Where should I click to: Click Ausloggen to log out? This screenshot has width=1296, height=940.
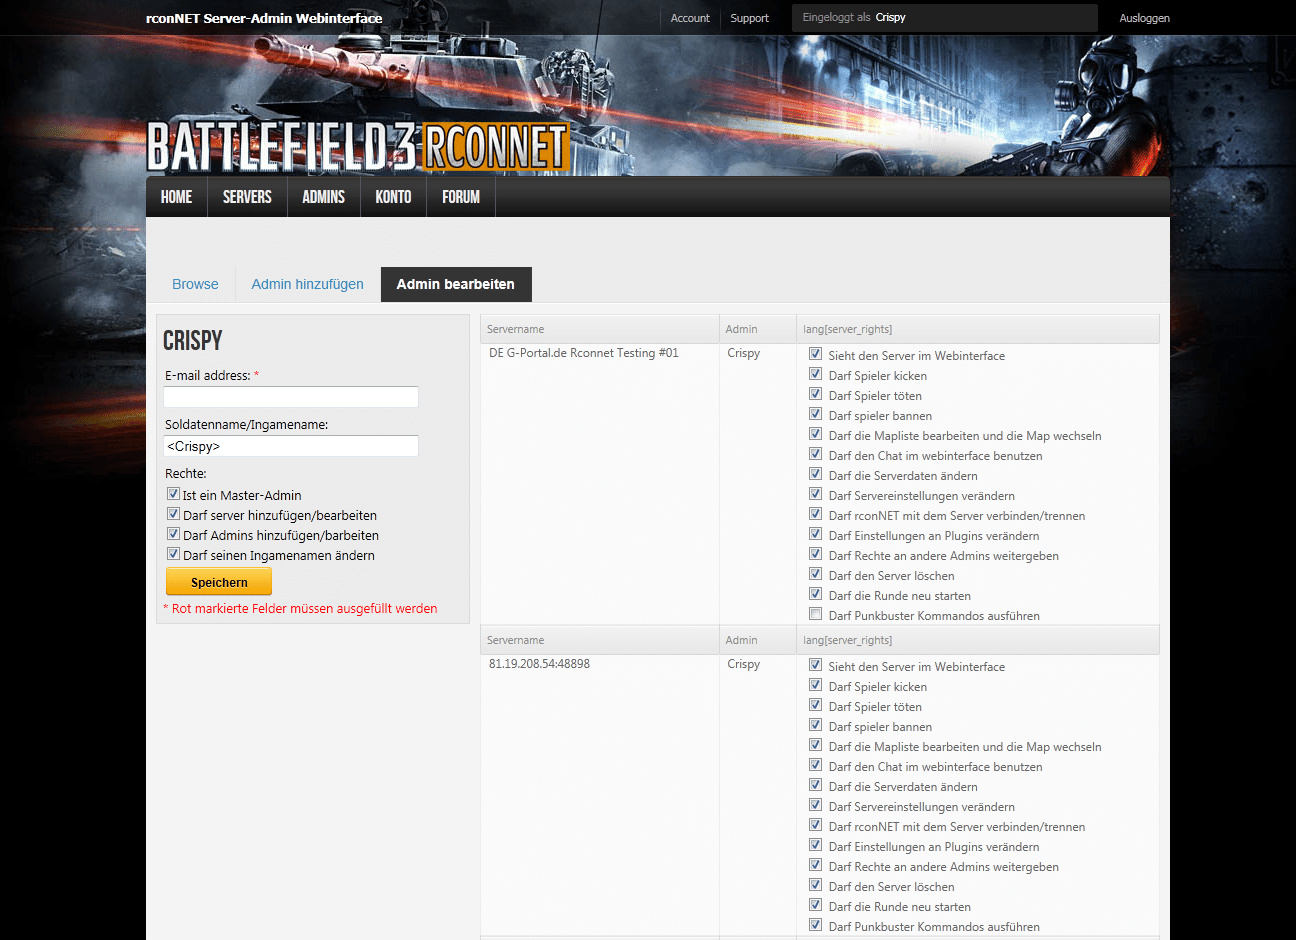[x=1144, y=18]
